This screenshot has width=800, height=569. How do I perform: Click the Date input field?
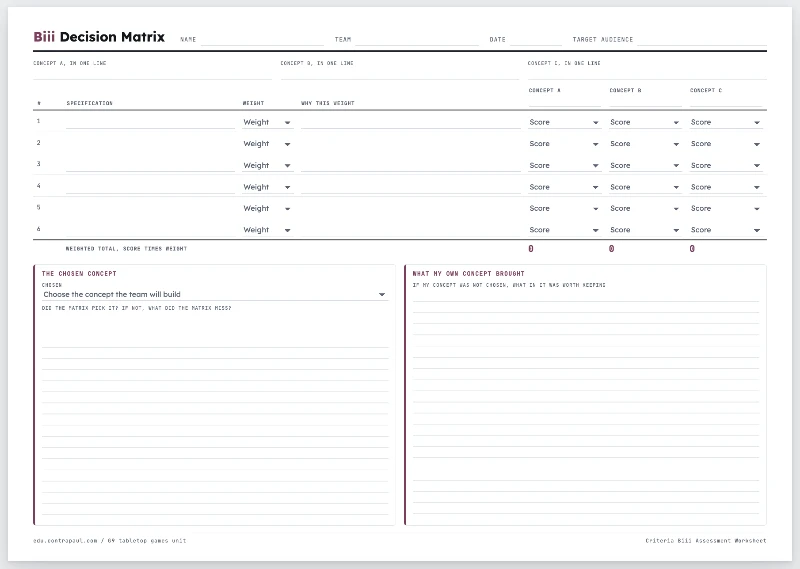click(536, 40)
